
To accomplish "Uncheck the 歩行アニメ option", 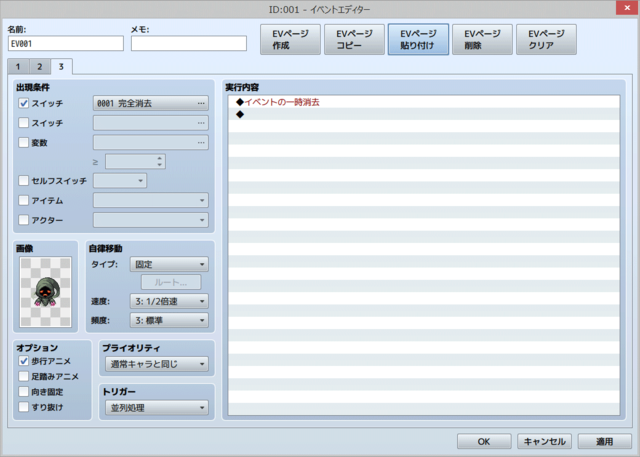I will coord(24,361).
